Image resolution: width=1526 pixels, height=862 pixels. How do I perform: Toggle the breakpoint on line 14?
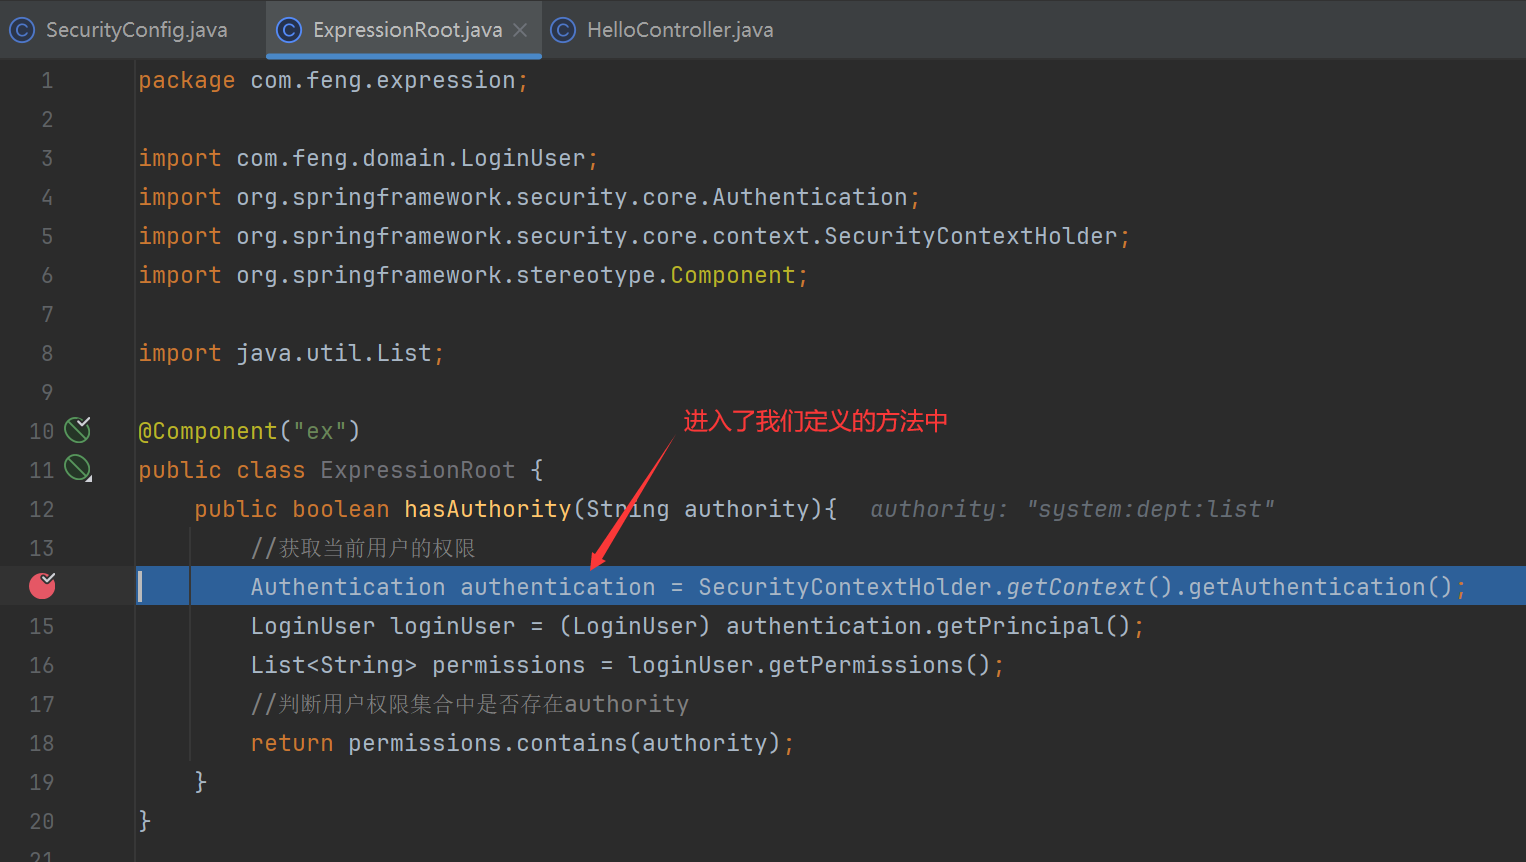click(x=42, y=586)
